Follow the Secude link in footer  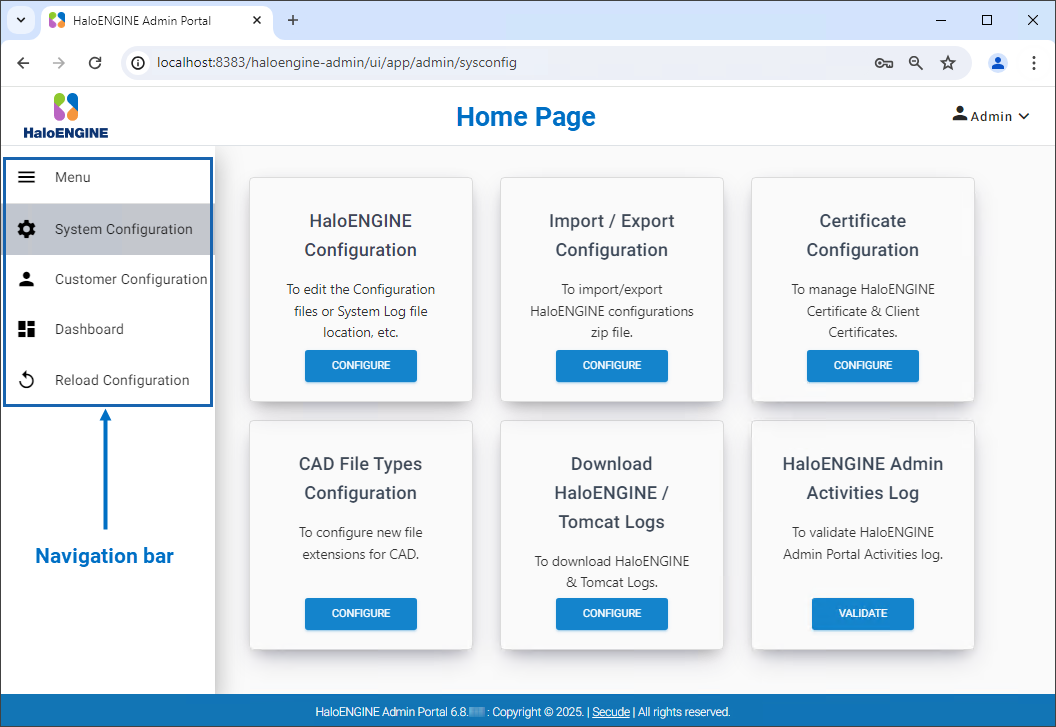pos(610,712)
